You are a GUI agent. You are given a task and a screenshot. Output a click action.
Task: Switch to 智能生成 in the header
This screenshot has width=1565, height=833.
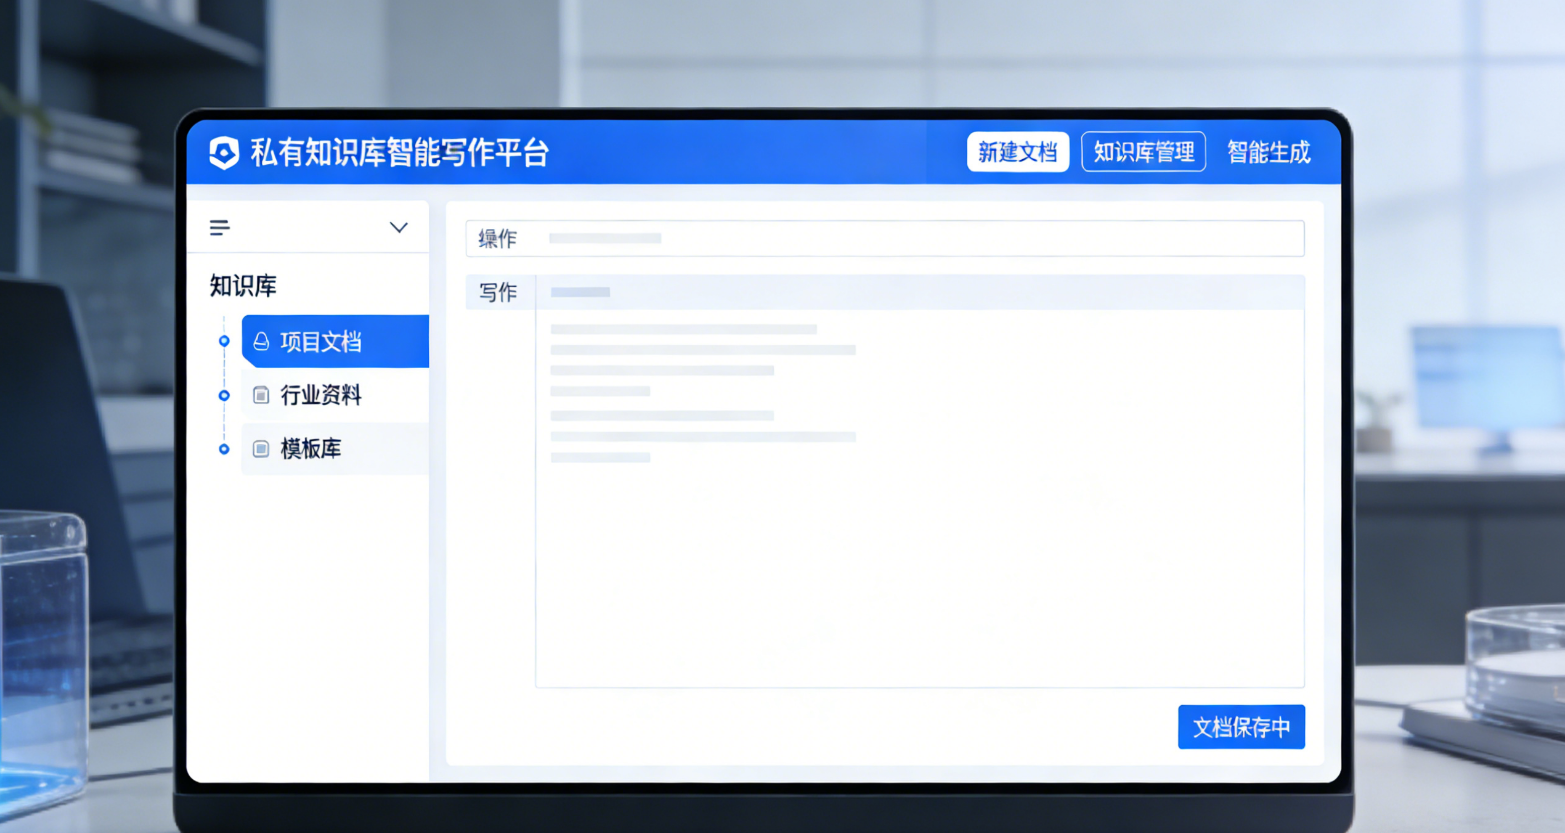point(1268,152)
